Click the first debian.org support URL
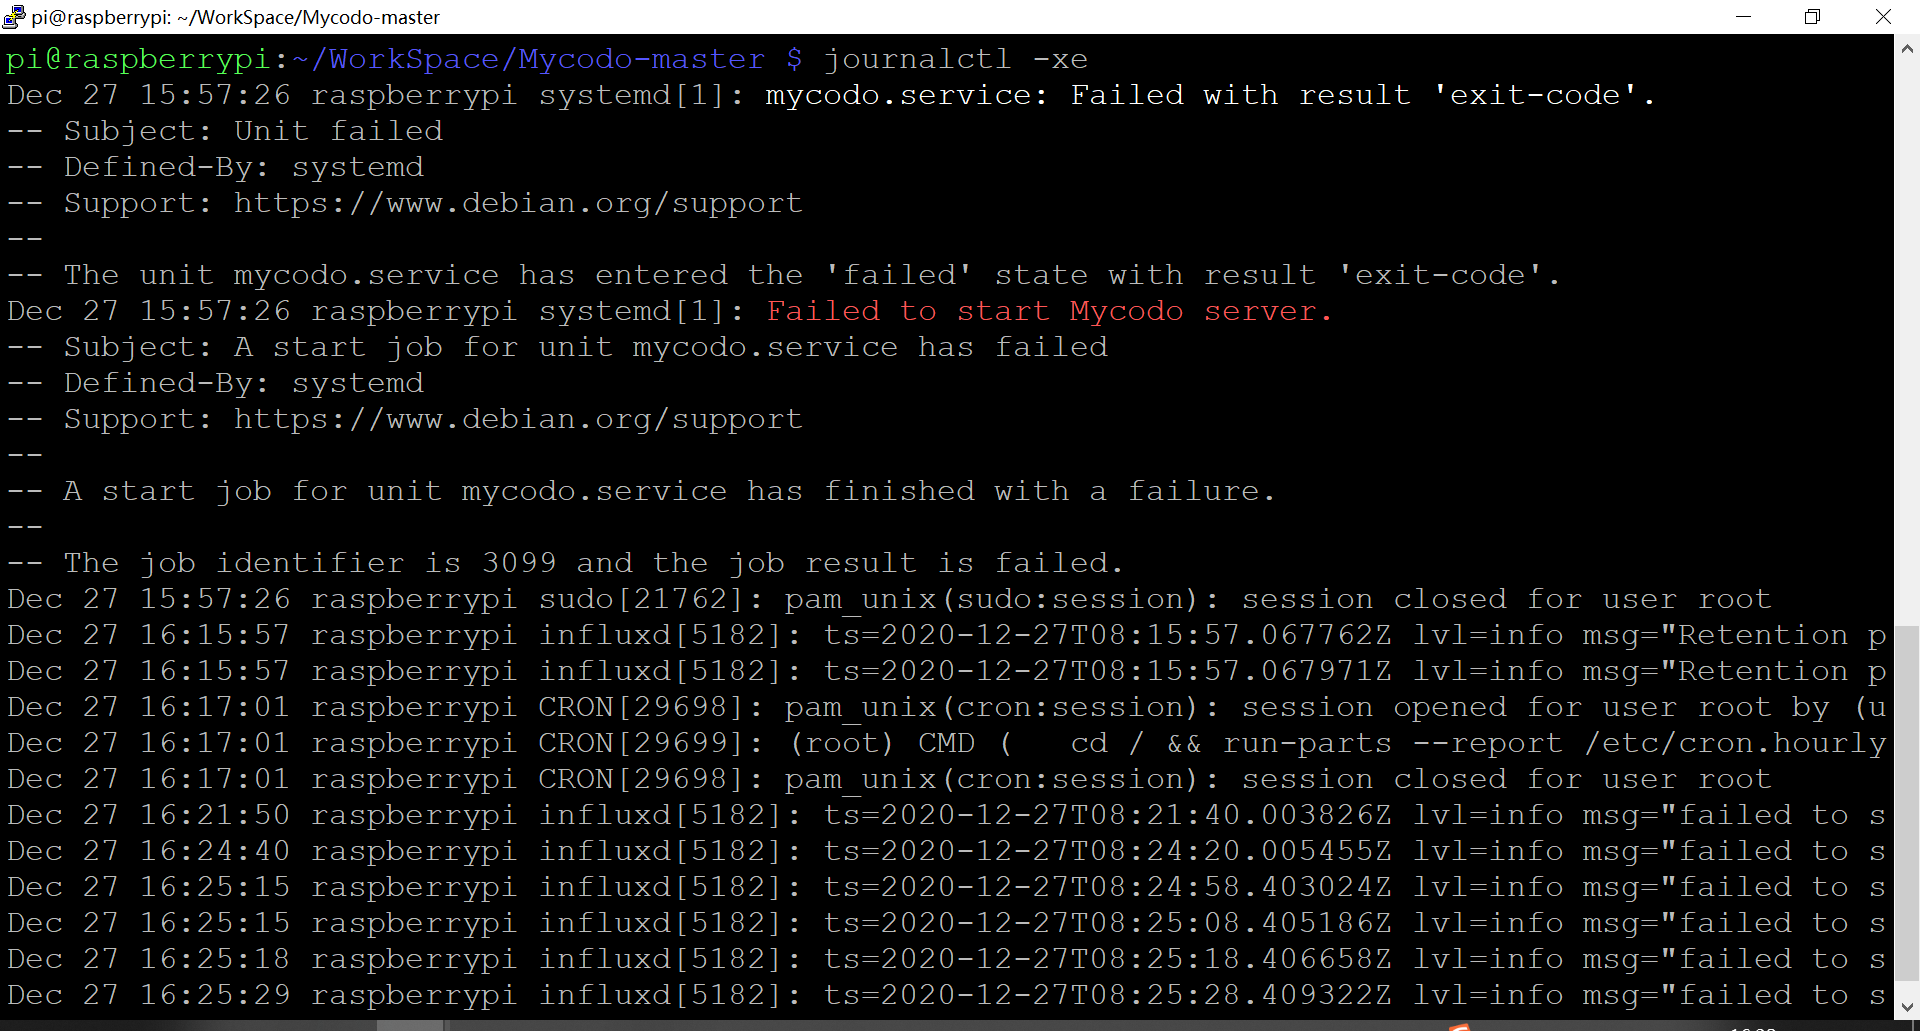The height and width of the screenshot is (1031, 1920). click(518, 202)
